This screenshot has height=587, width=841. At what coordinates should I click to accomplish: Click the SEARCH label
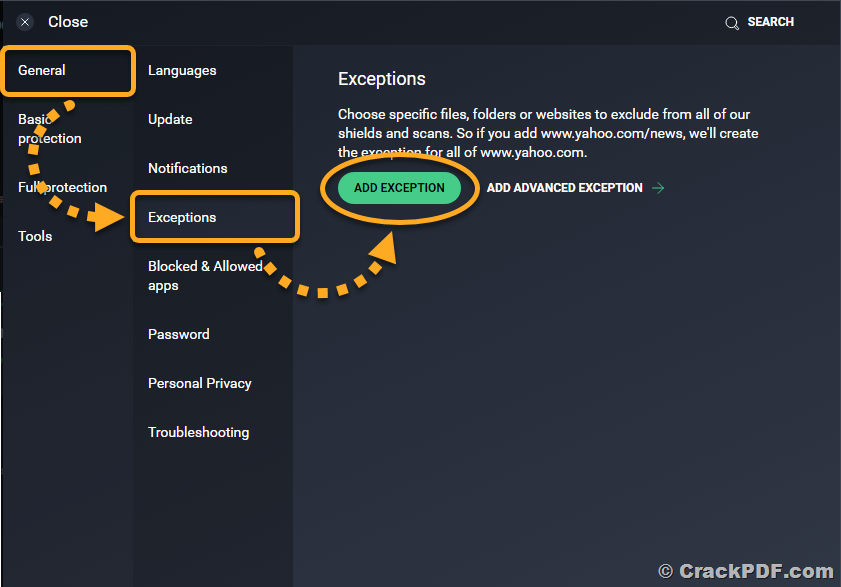point(770,22)
